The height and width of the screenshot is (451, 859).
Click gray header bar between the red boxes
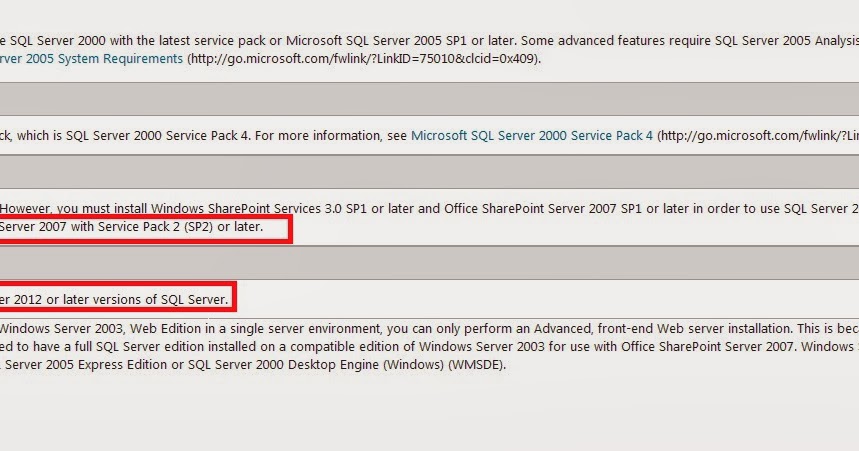pyautogui.click(x=430, y=262)
